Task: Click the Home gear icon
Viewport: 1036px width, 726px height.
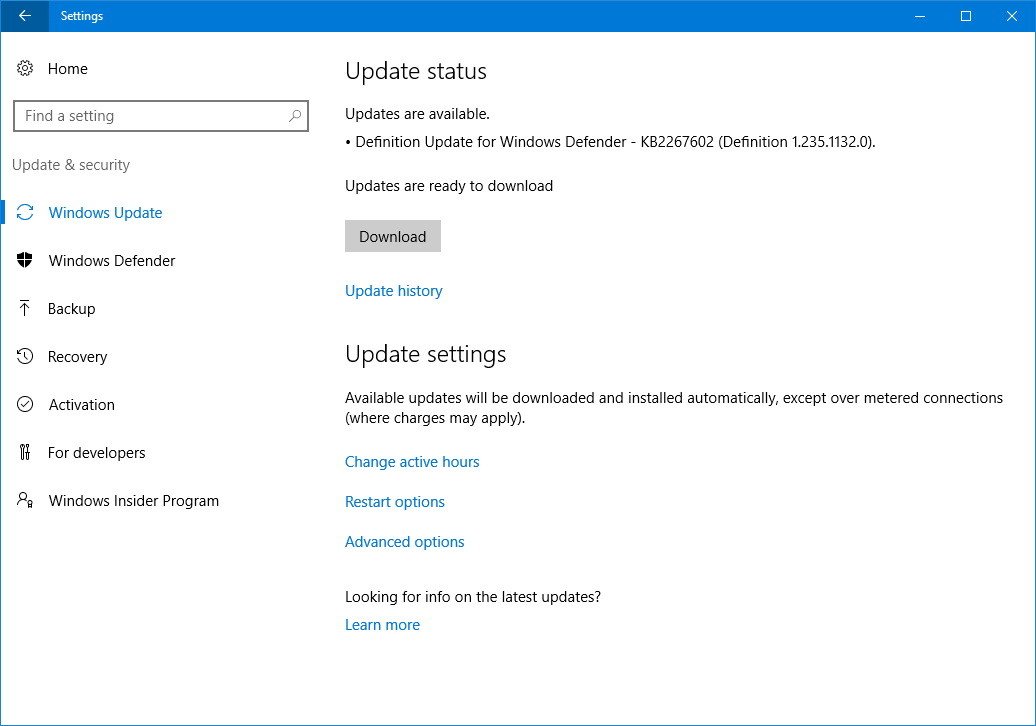Action: point(25,68)
